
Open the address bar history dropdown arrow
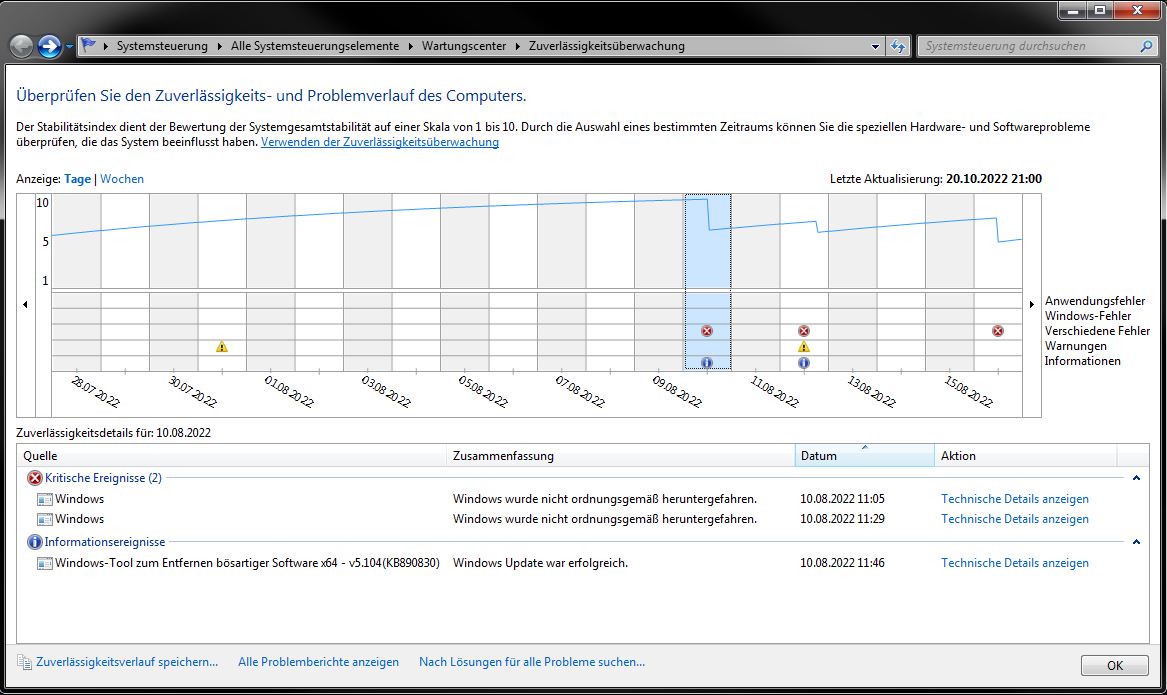[875, 46]
